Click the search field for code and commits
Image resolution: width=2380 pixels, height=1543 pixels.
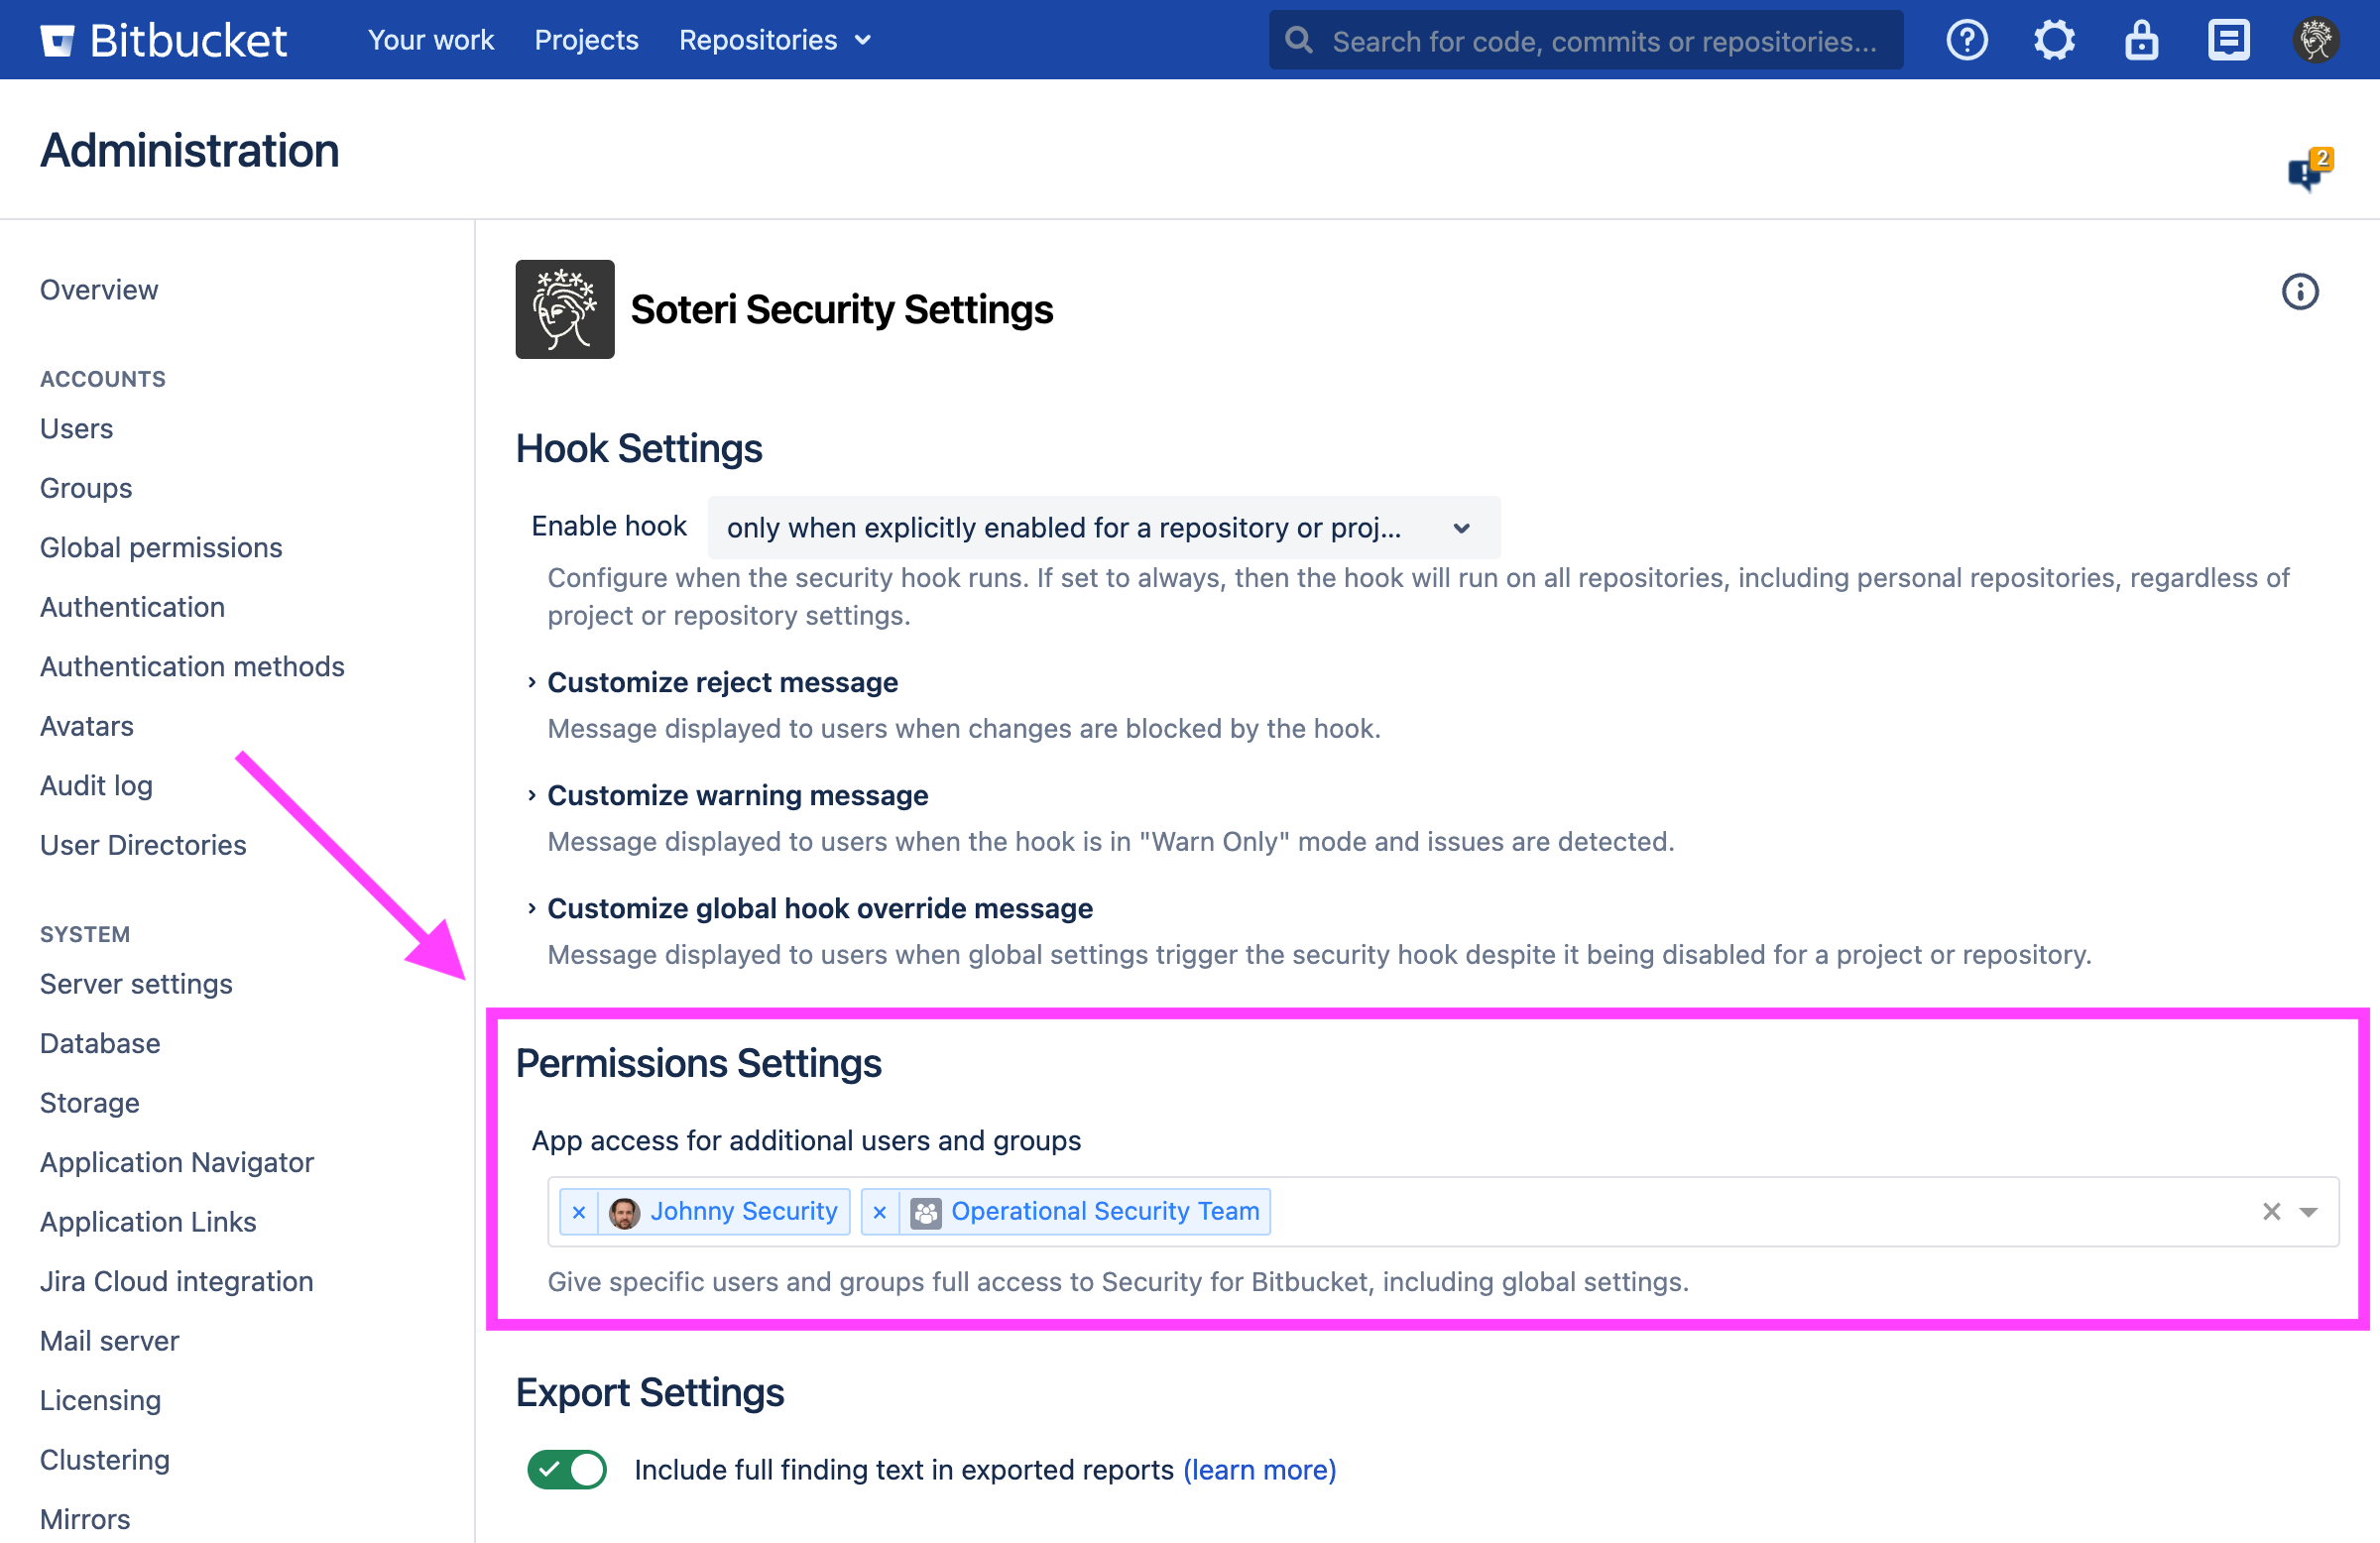point(1587,40)
